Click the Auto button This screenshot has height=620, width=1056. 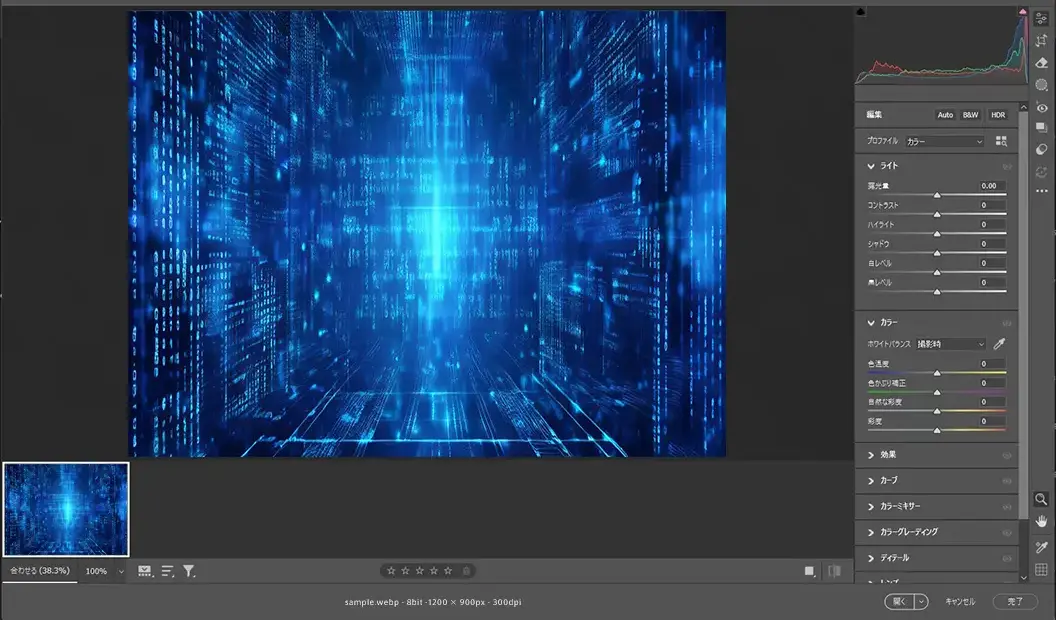pyautogui.click(x=945, y=115)
